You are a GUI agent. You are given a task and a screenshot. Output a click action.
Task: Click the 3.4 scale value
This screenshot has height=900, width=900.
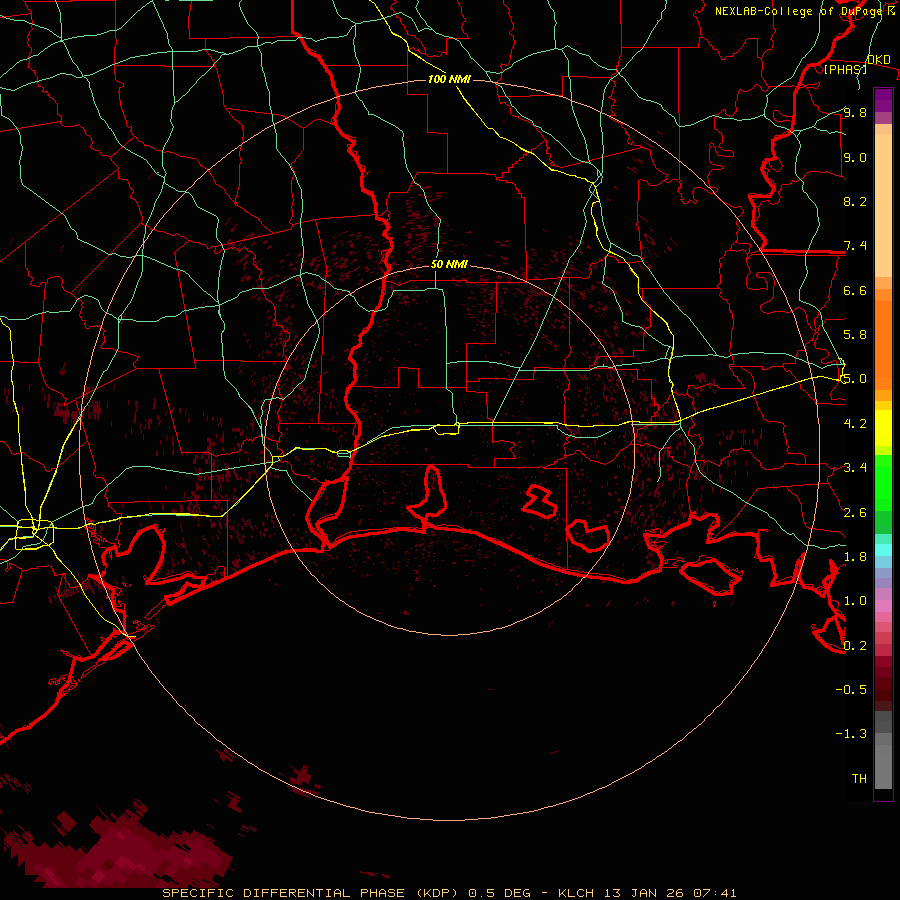pyautogui.click(x=855, y=468)
